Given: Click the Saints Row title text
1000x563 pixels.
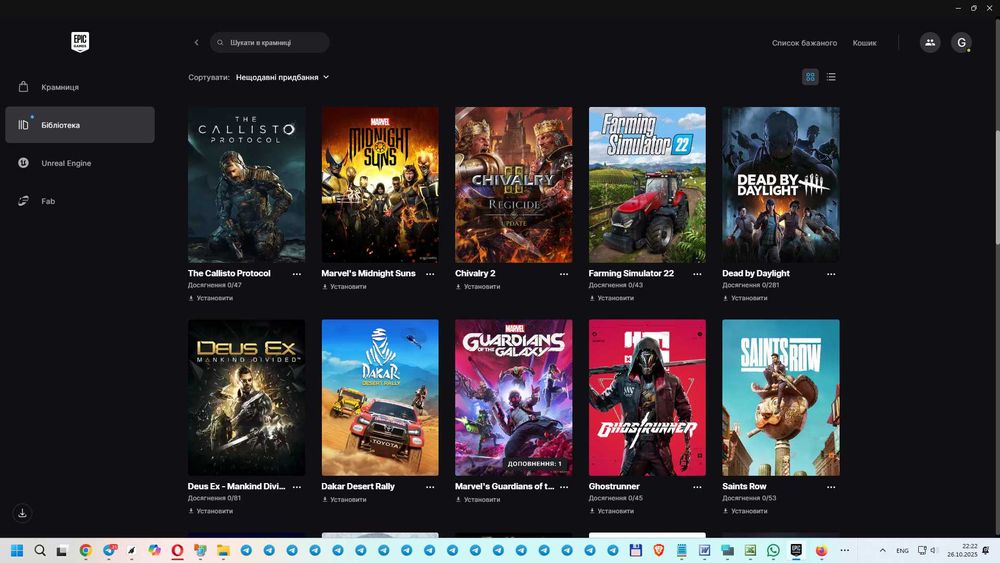Looking at the screenshot, I should coord(744,486).
